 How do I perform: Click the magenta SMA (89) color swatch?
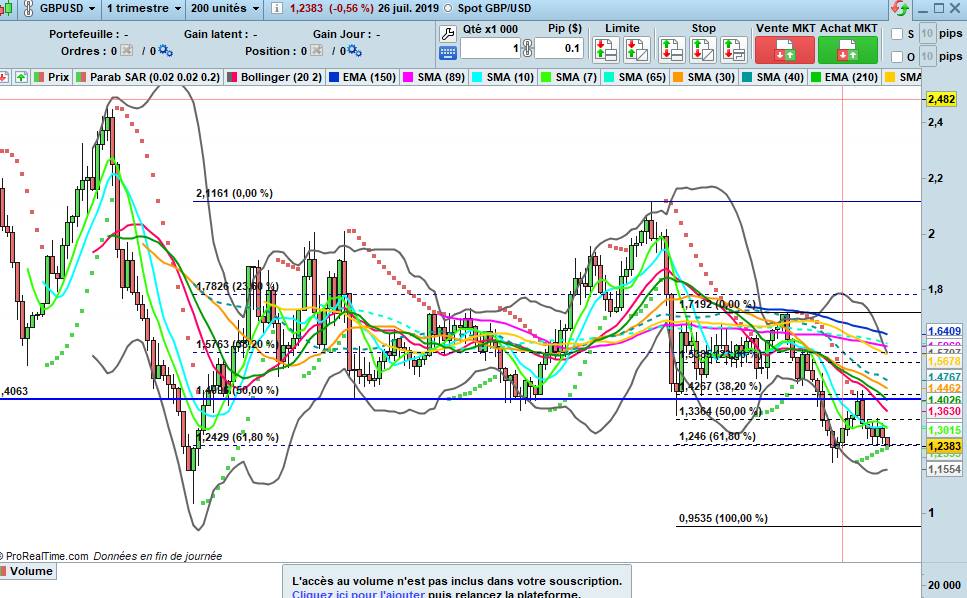pyautogui.click(x=408, y=77)
